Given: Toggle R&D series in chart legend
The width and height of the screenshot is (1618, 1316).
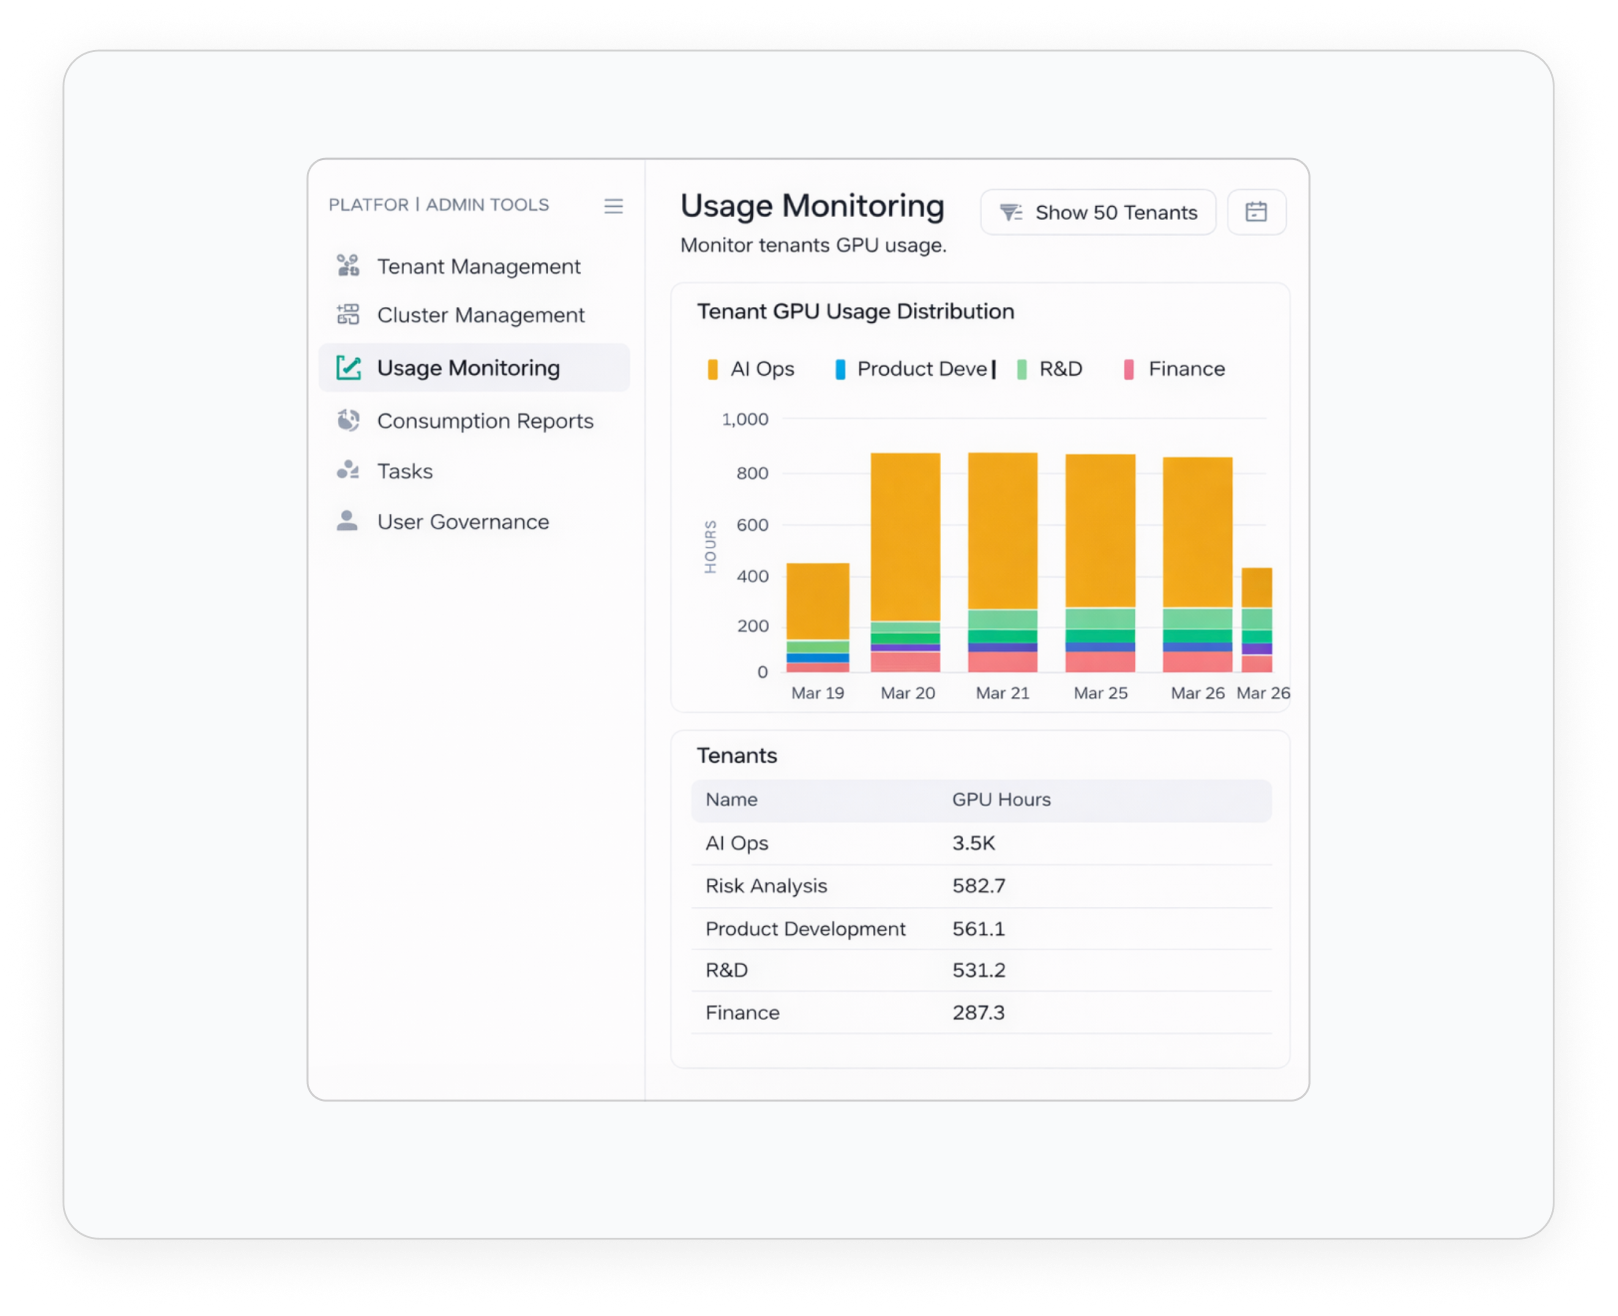Looking at the screenshot, I should coord(1049,369).
